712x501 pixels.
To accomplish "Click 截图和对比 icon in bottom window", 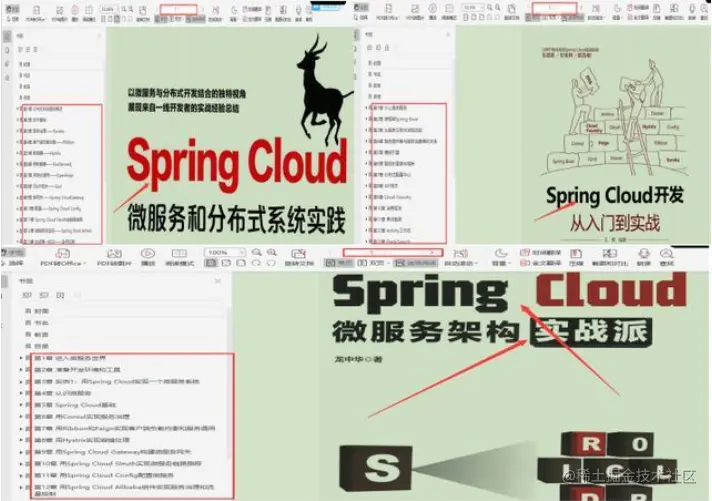I will coord(609,258).
